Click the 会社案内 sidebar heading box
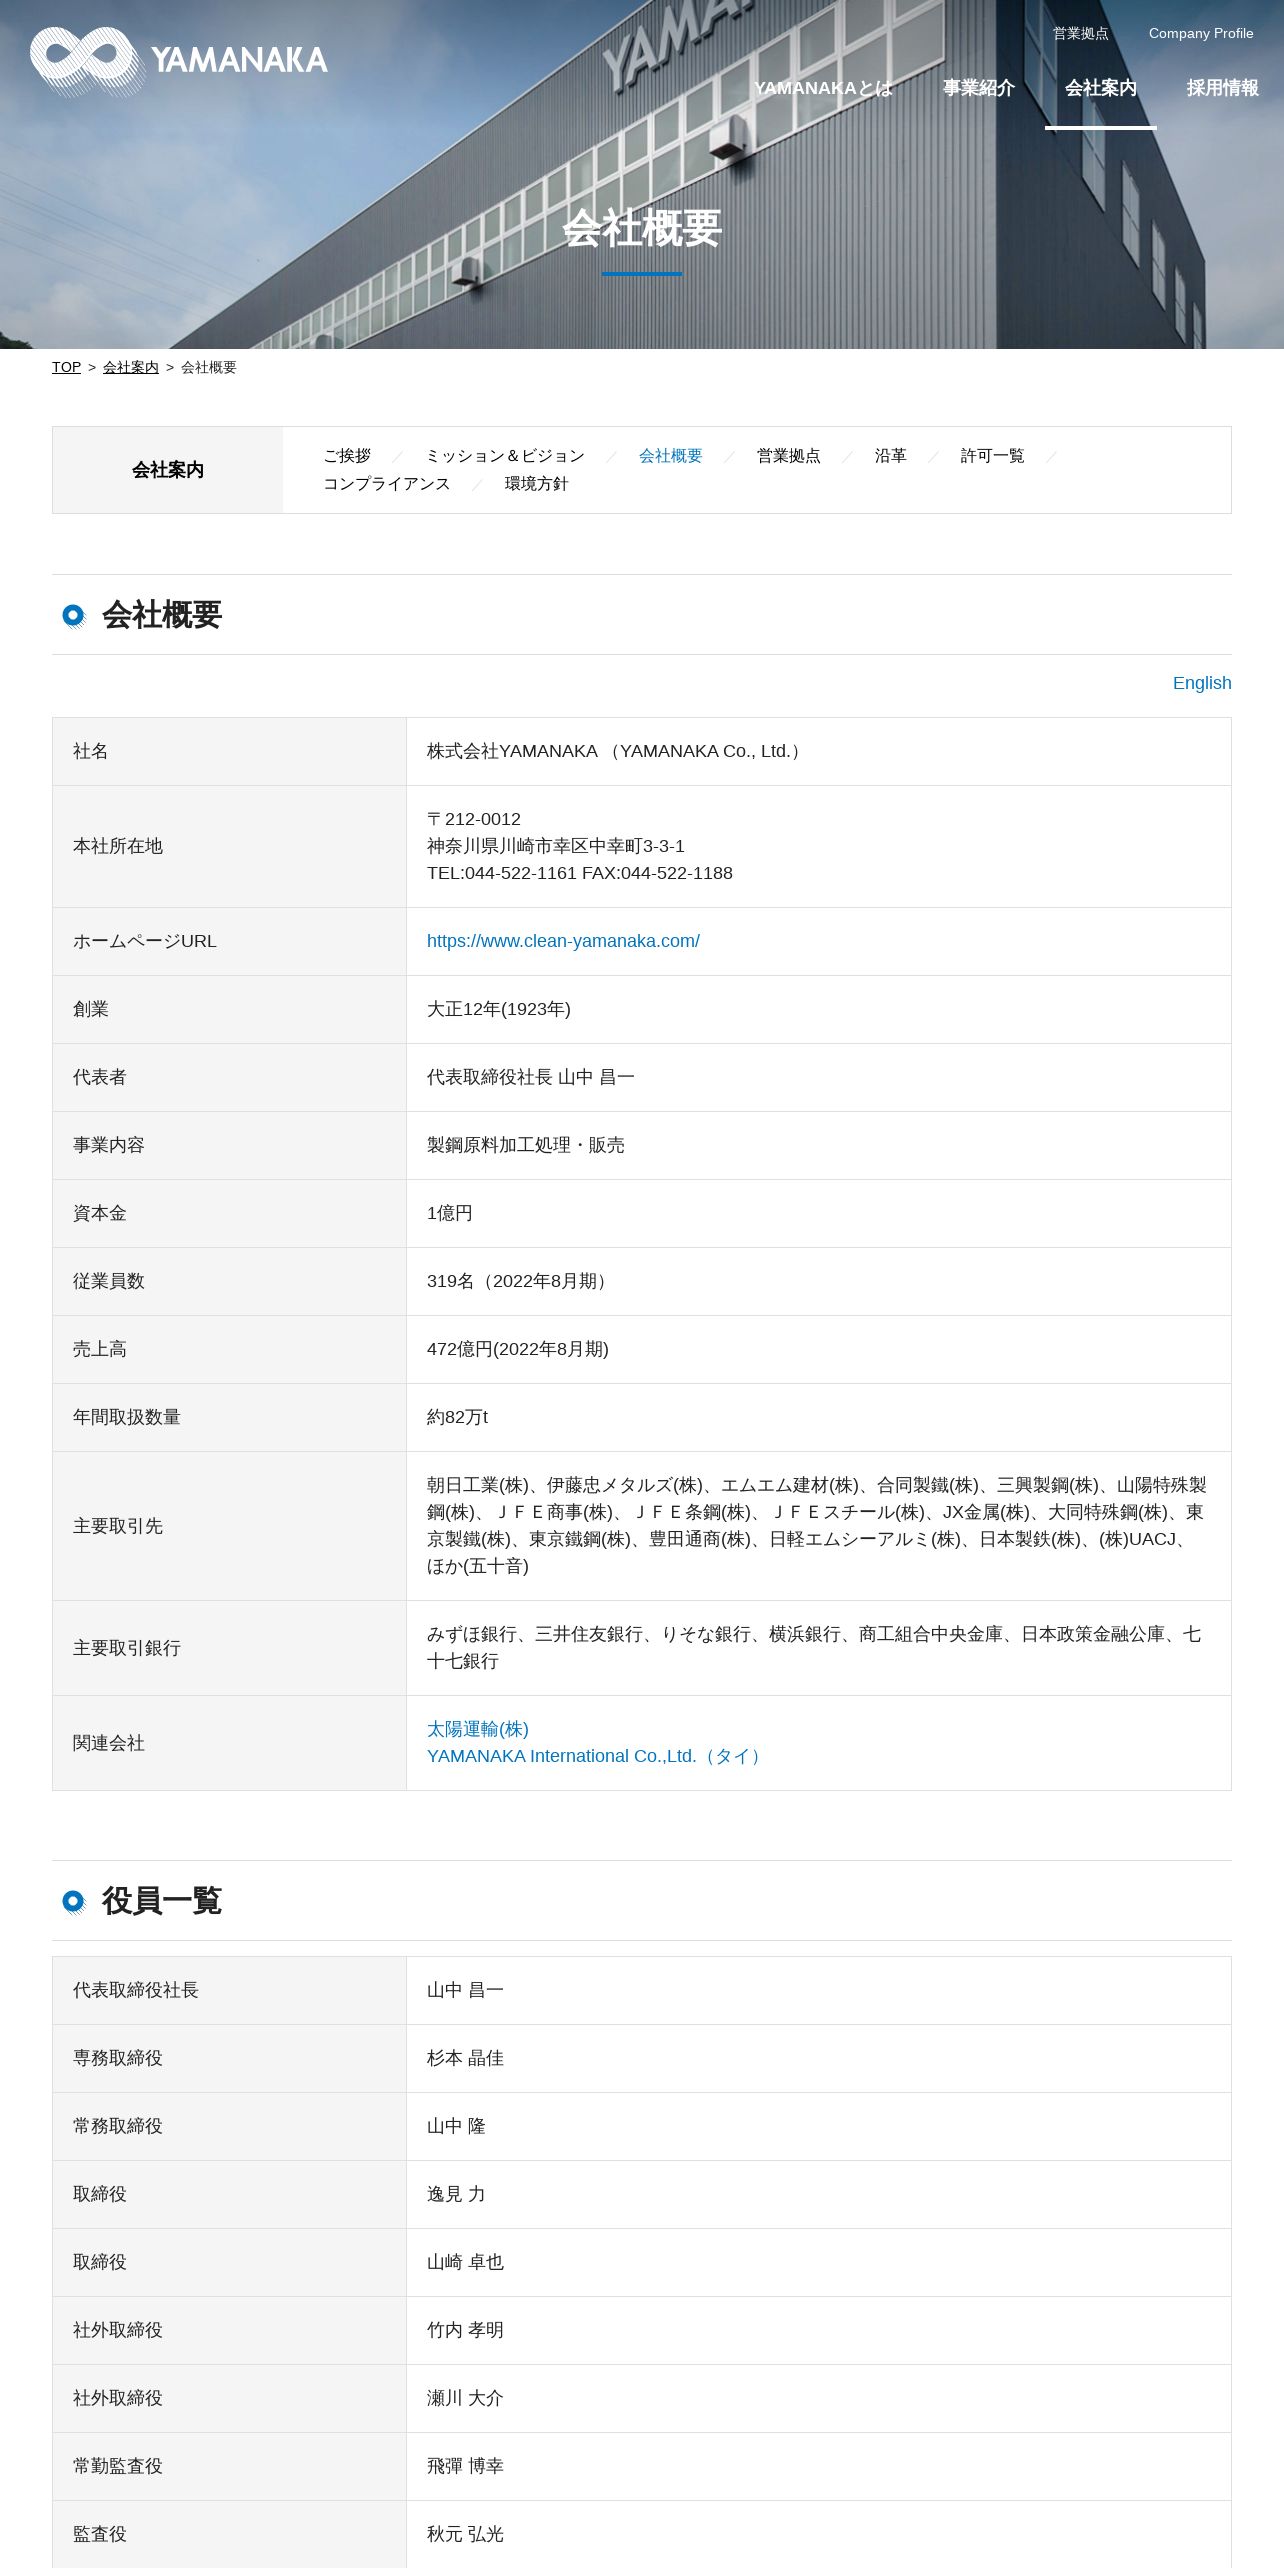This screenshot has height=2568, width=1284. [x=168, y=470]
